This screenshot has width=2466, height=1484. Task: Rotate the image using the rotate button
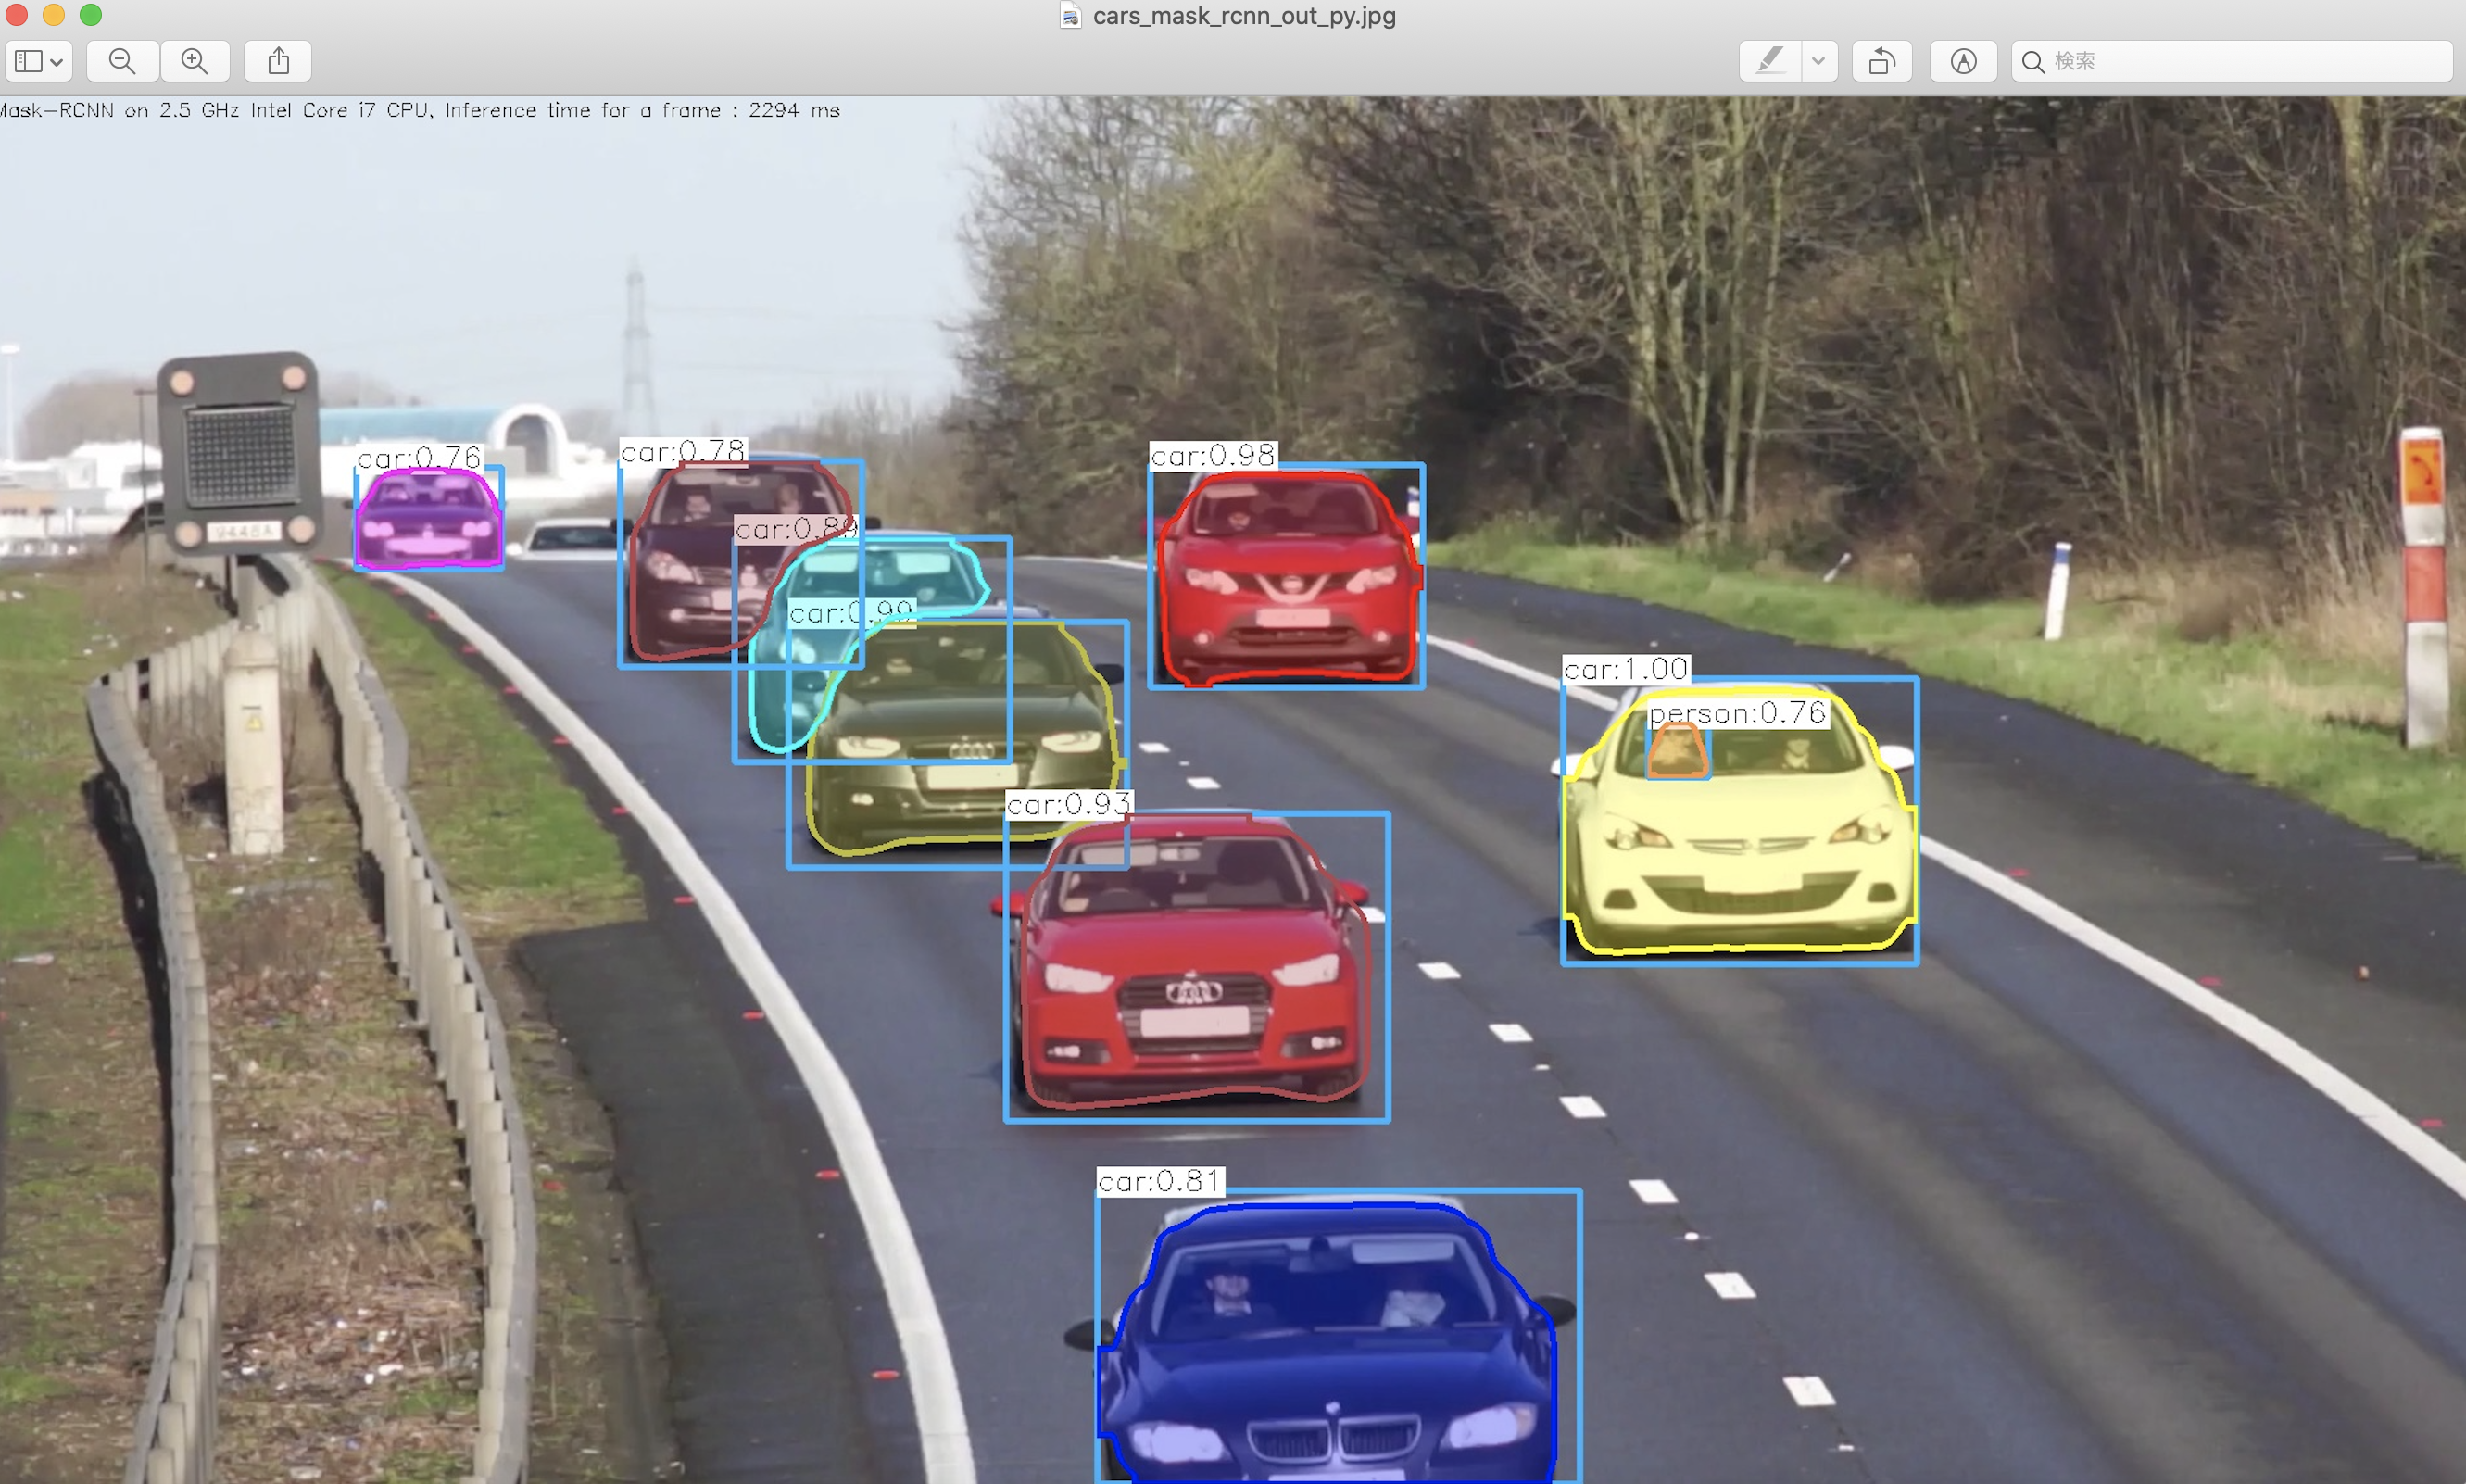1881,61
